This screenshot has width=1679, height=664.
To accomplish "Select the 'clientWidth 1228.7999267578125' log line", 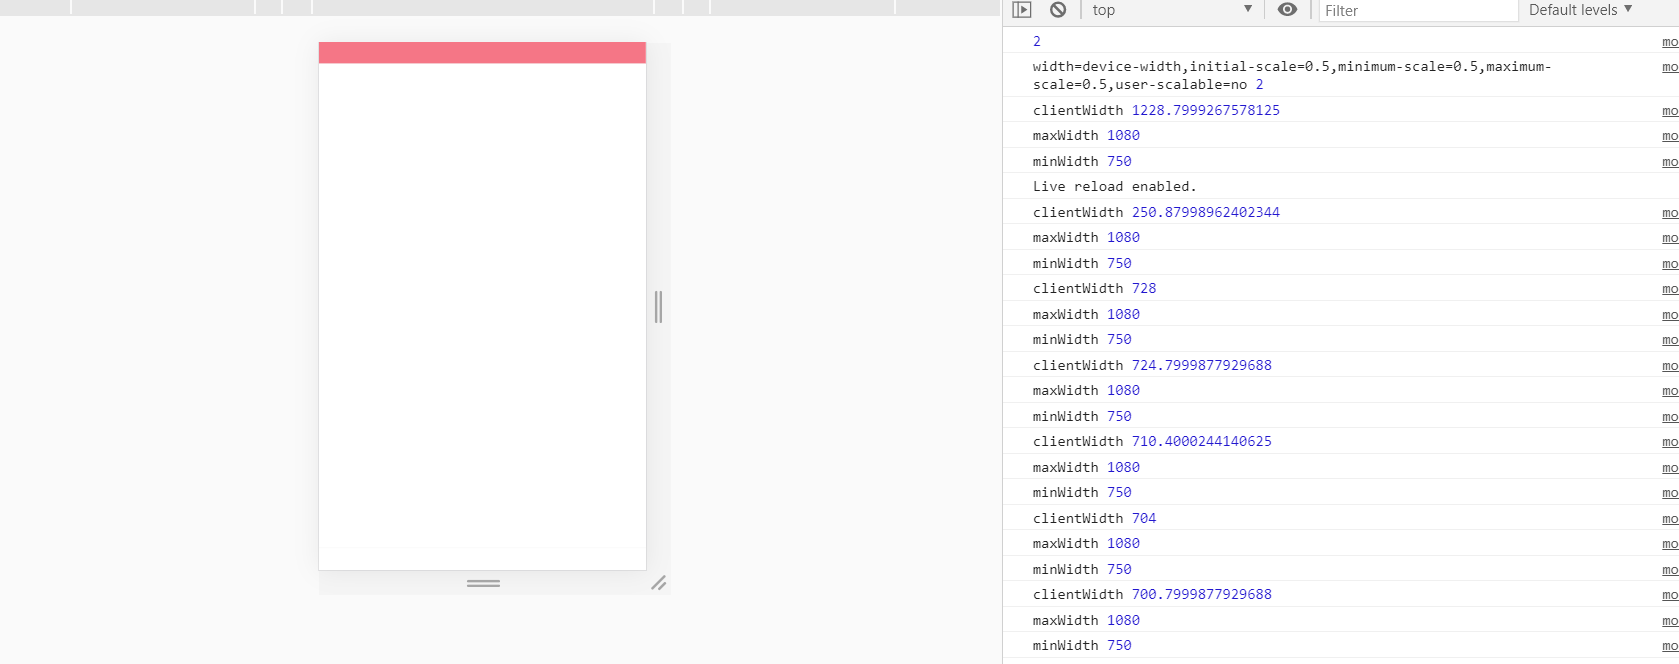I will (x=1156, y=111).
